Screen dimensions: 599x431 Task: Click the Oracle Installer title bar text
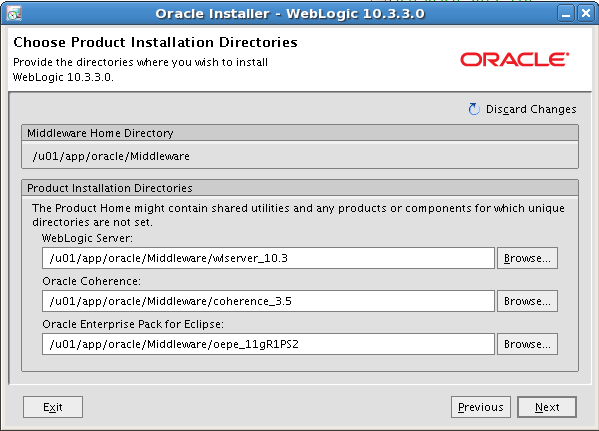point(290,14)
